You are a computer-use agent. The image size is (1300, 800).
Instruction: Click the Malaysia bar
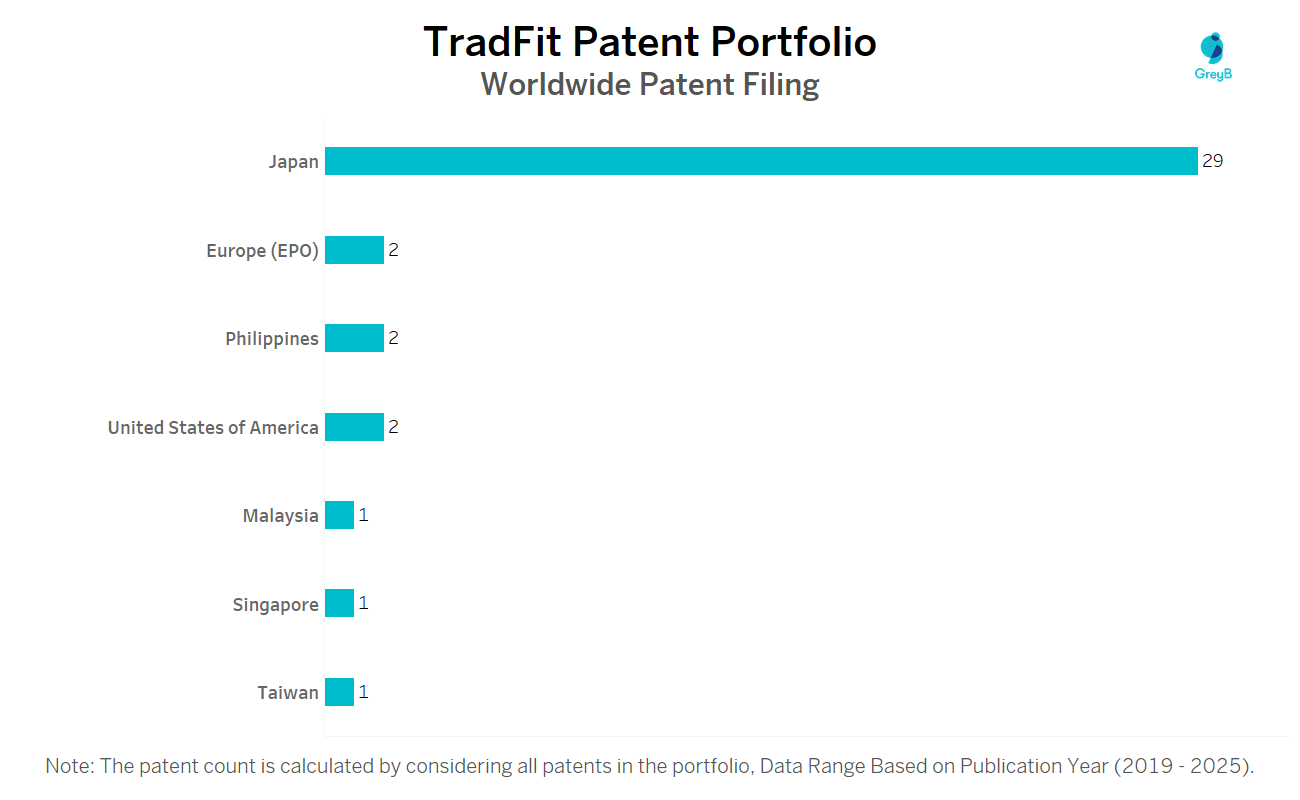pos(339,515)
